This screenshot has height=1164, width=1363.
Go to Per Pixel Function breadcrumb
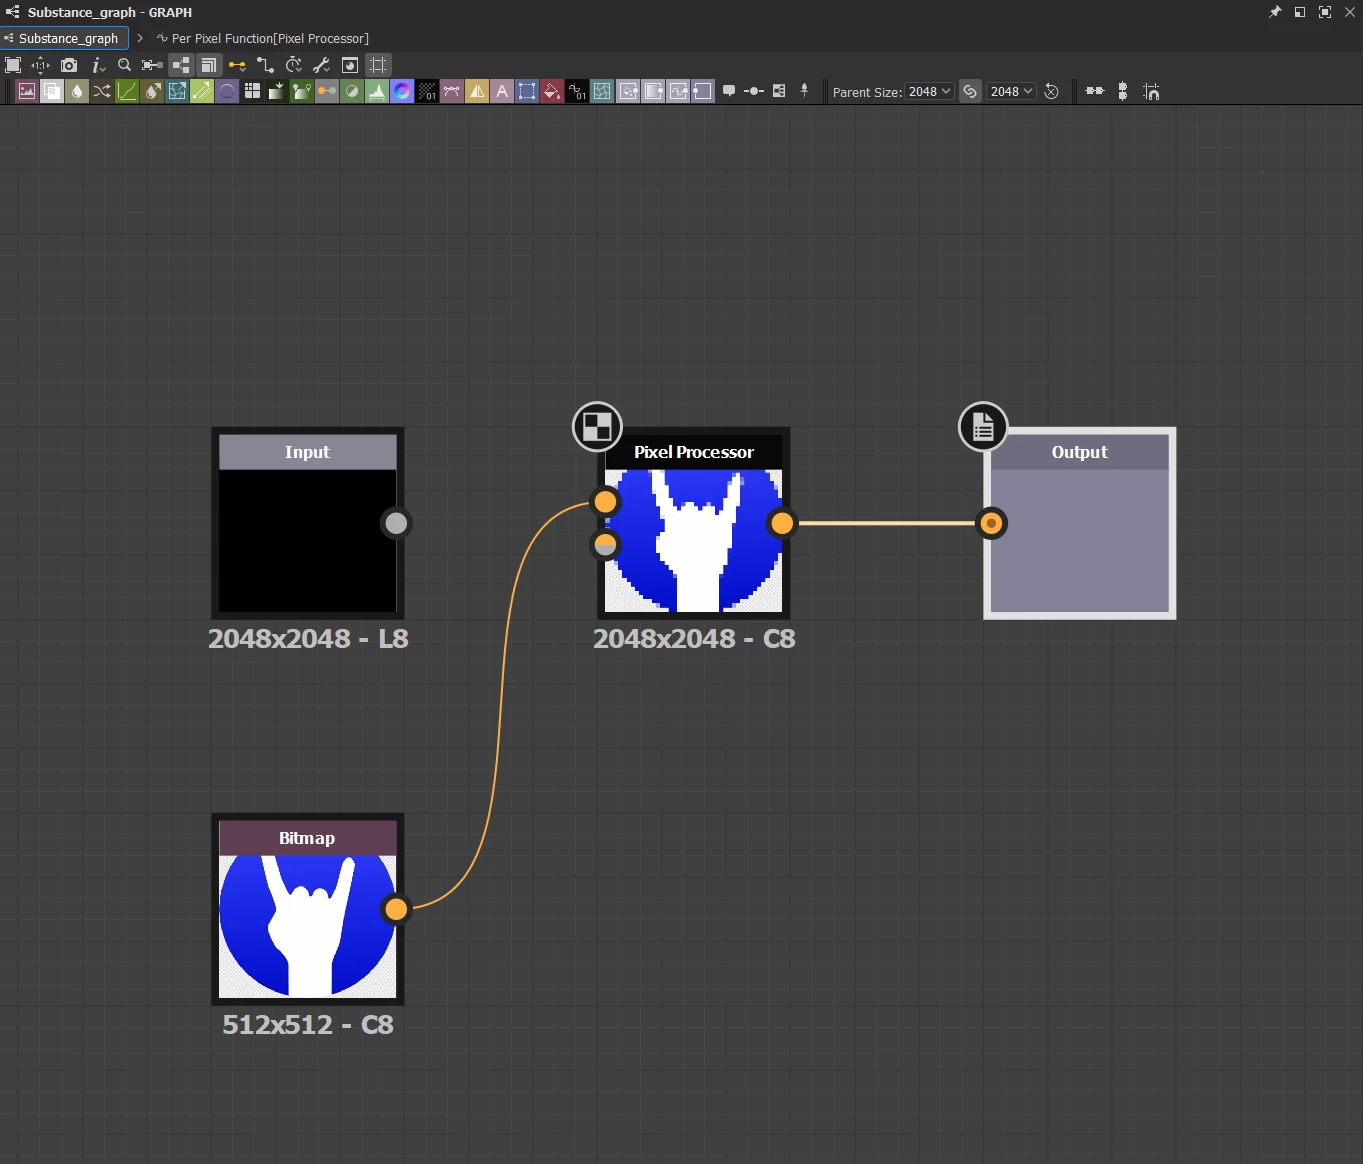pos(263,38)
